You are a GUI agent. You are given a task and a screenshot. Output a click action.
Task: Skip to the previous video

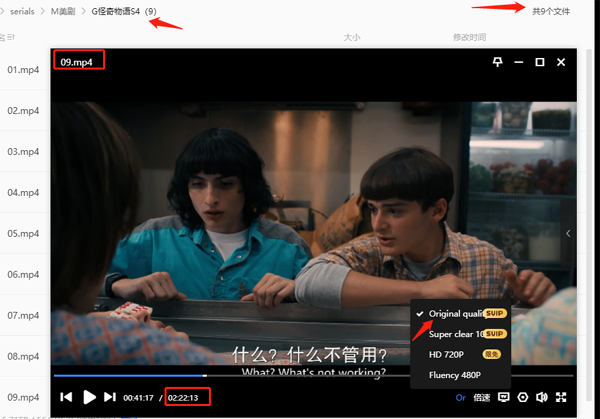click(66, 397)
